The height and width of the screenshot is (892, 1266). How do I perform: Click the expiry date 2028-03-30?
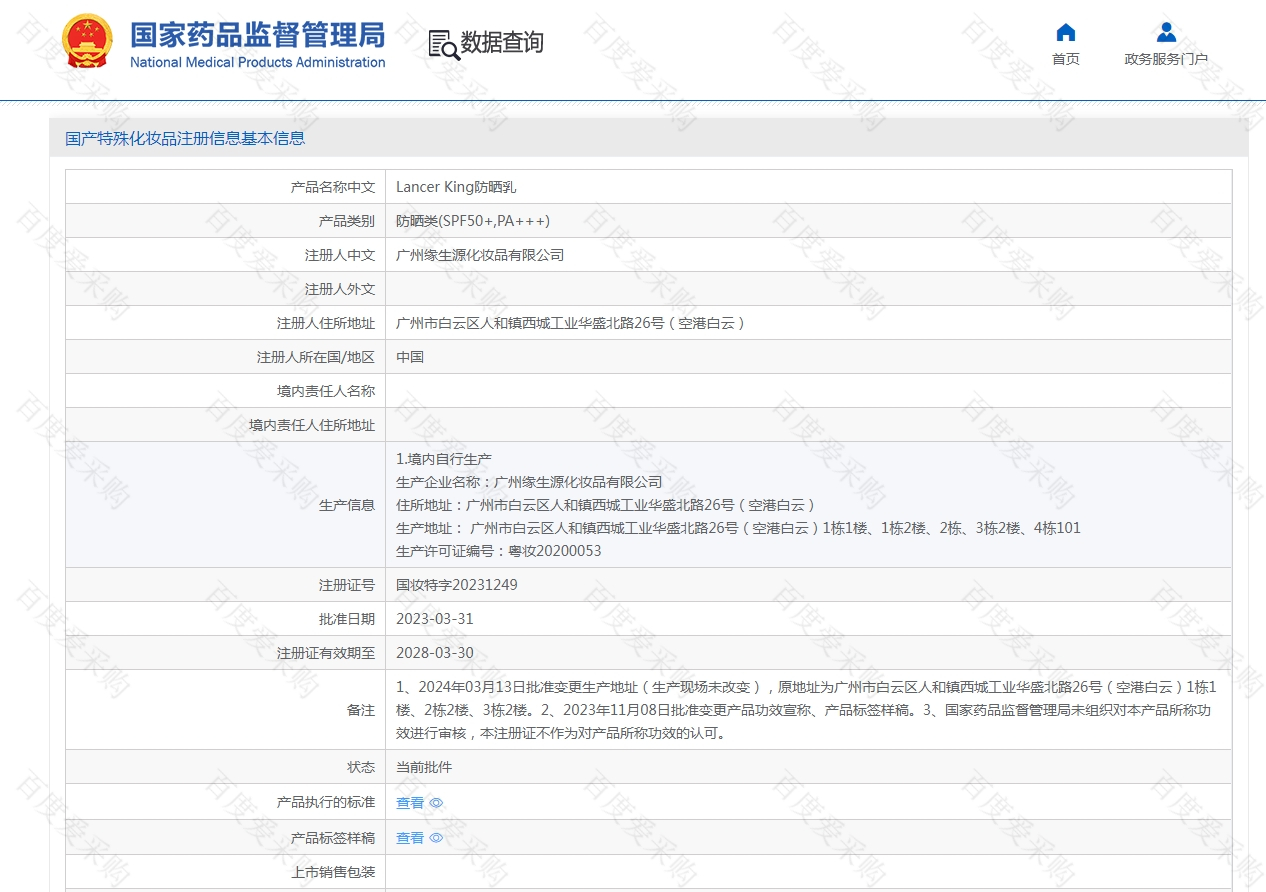click(x=435, y=653)
